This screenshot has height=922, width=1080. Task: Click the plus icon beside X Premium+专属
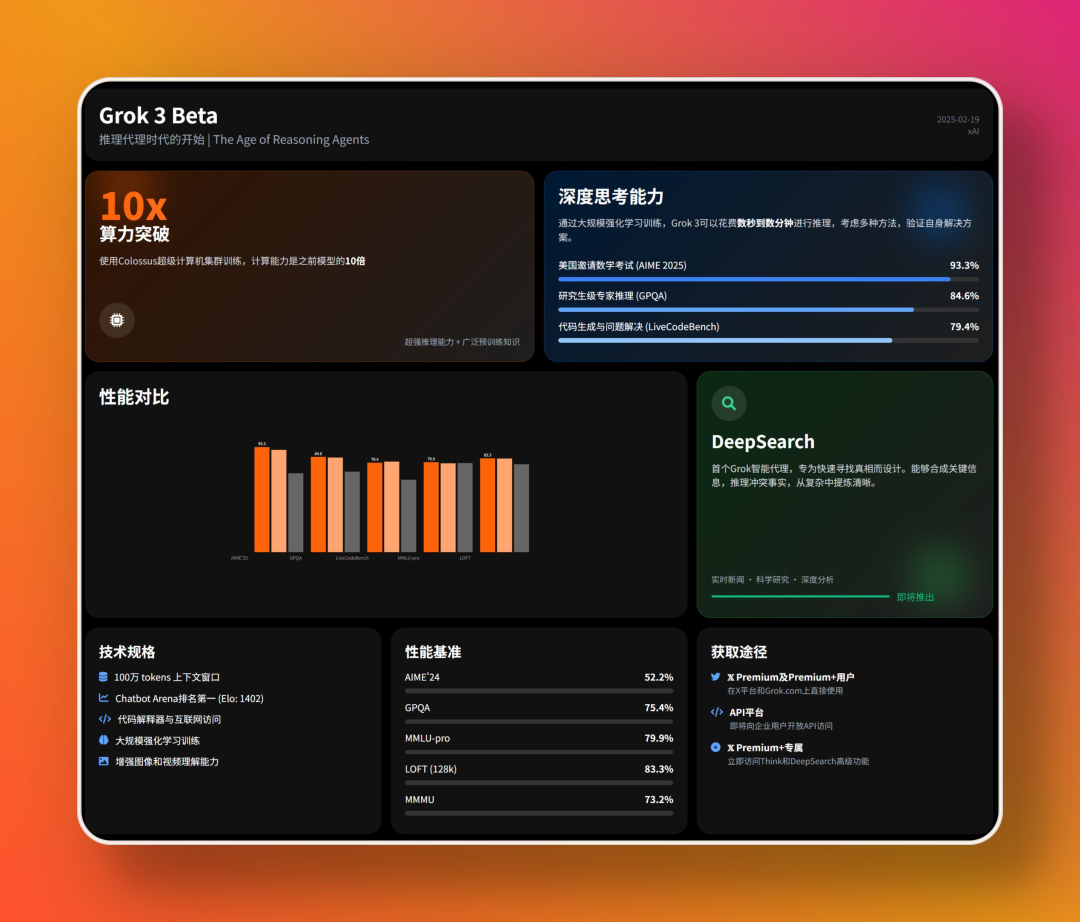coord(716,747)
